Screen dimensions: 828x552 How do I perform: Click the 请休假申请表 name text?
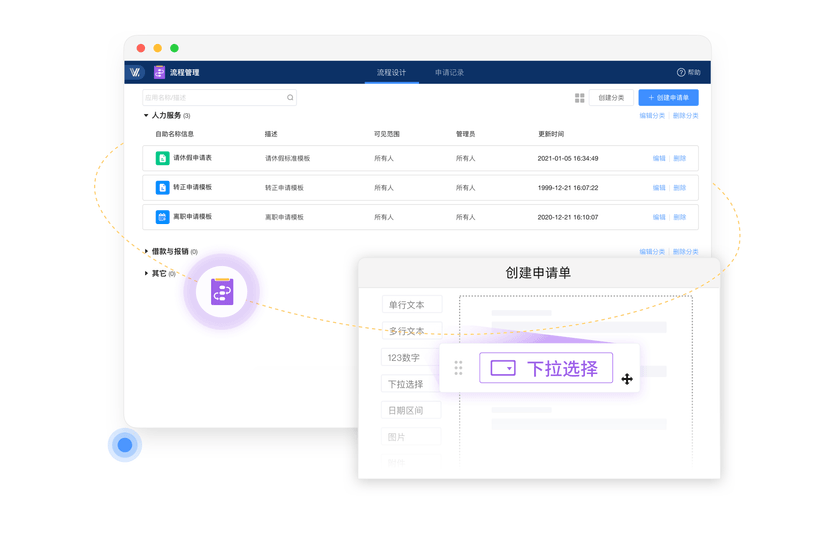click(193, 158)
